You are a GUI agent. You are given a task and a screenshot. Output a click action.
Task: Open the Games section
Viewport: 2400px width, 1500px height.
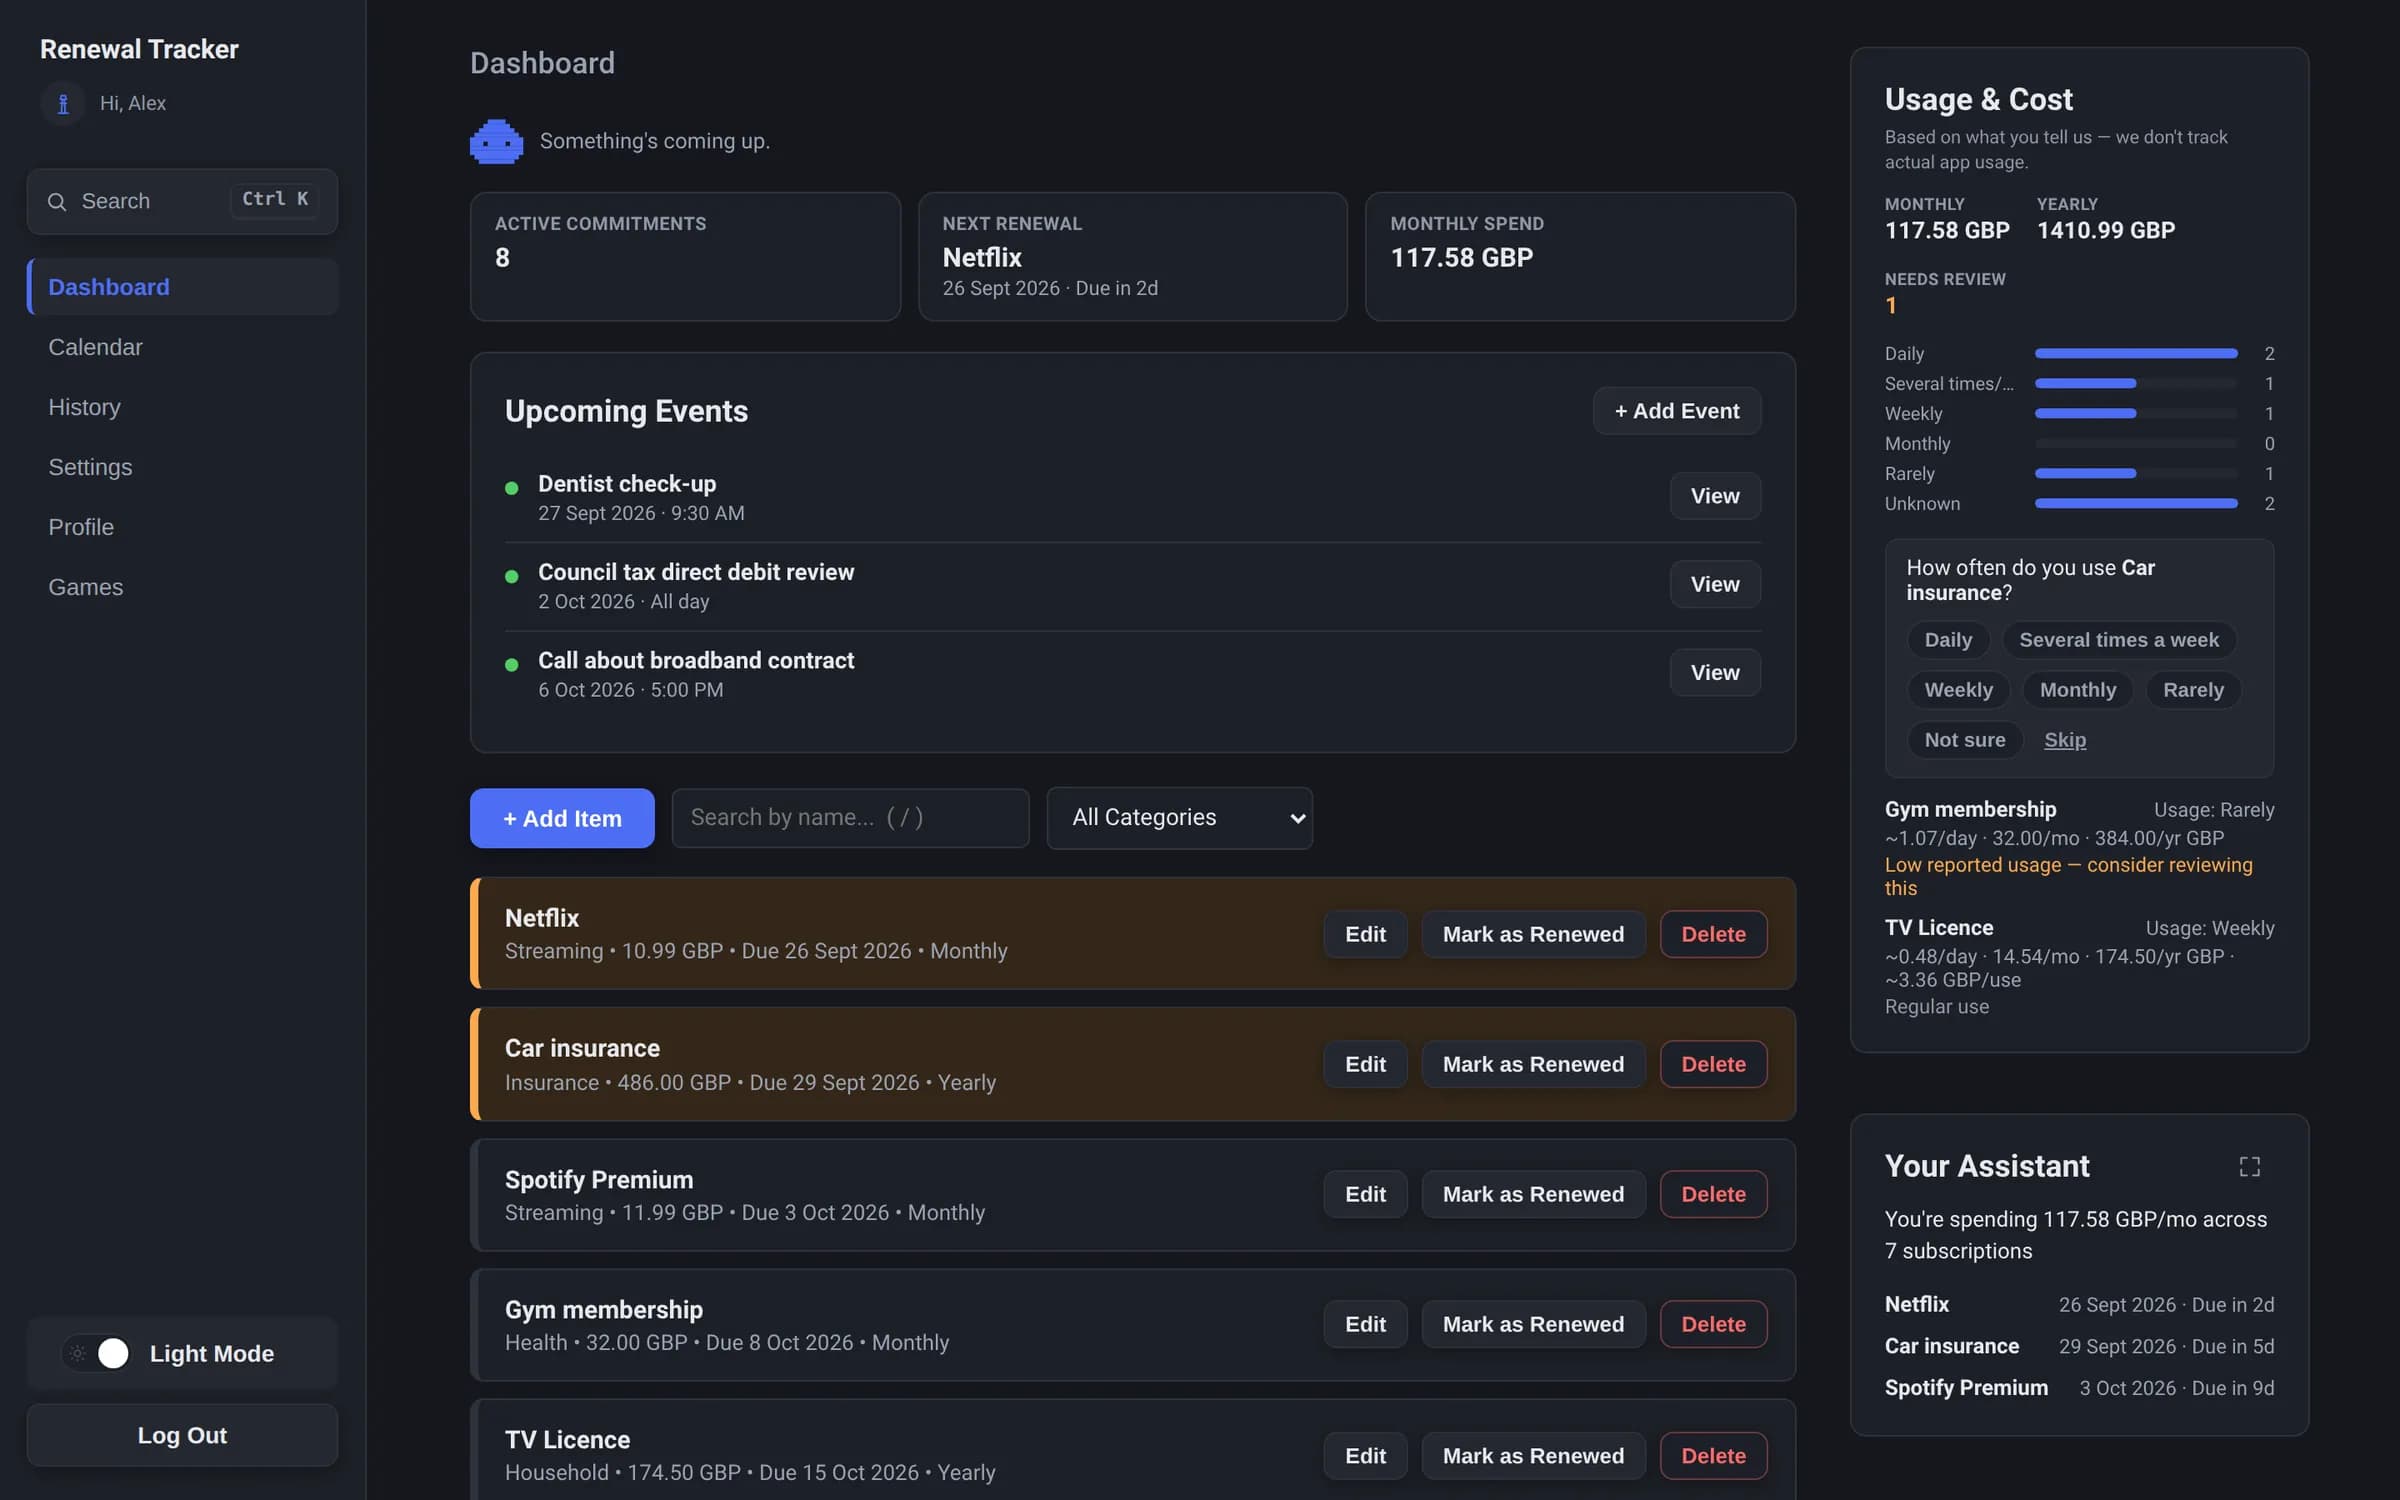tap(183, 587)
